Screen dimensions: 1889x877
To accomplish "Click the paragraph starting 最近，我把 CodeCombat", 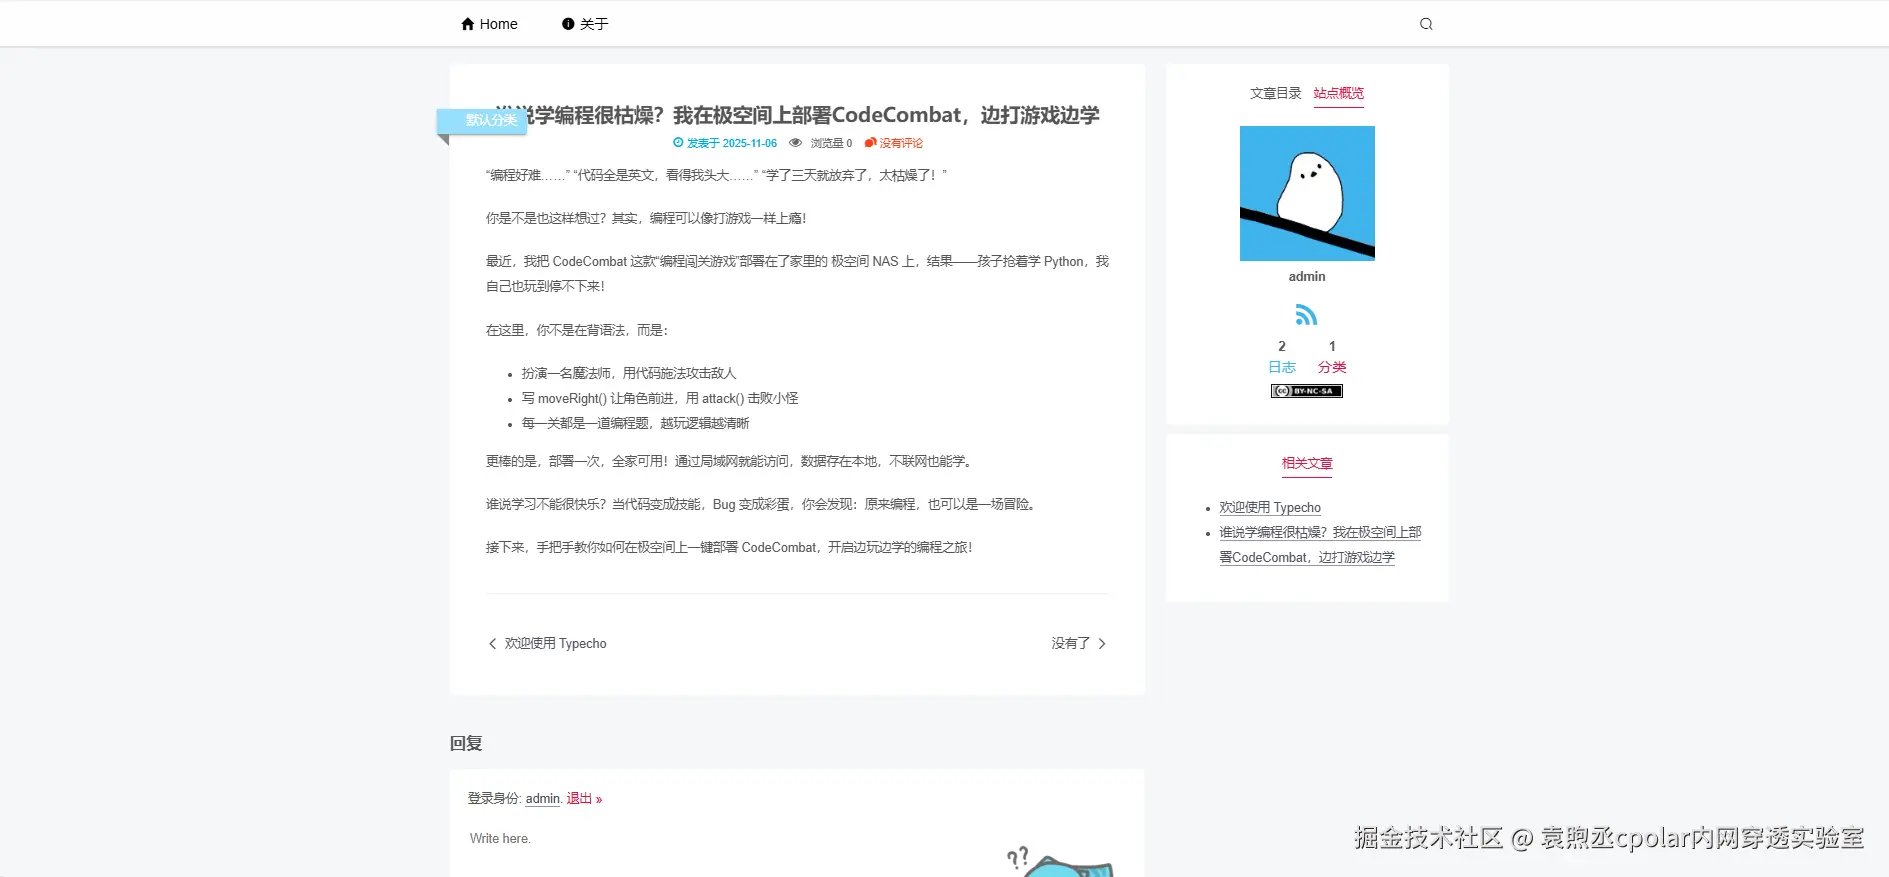I will [797, 274].
